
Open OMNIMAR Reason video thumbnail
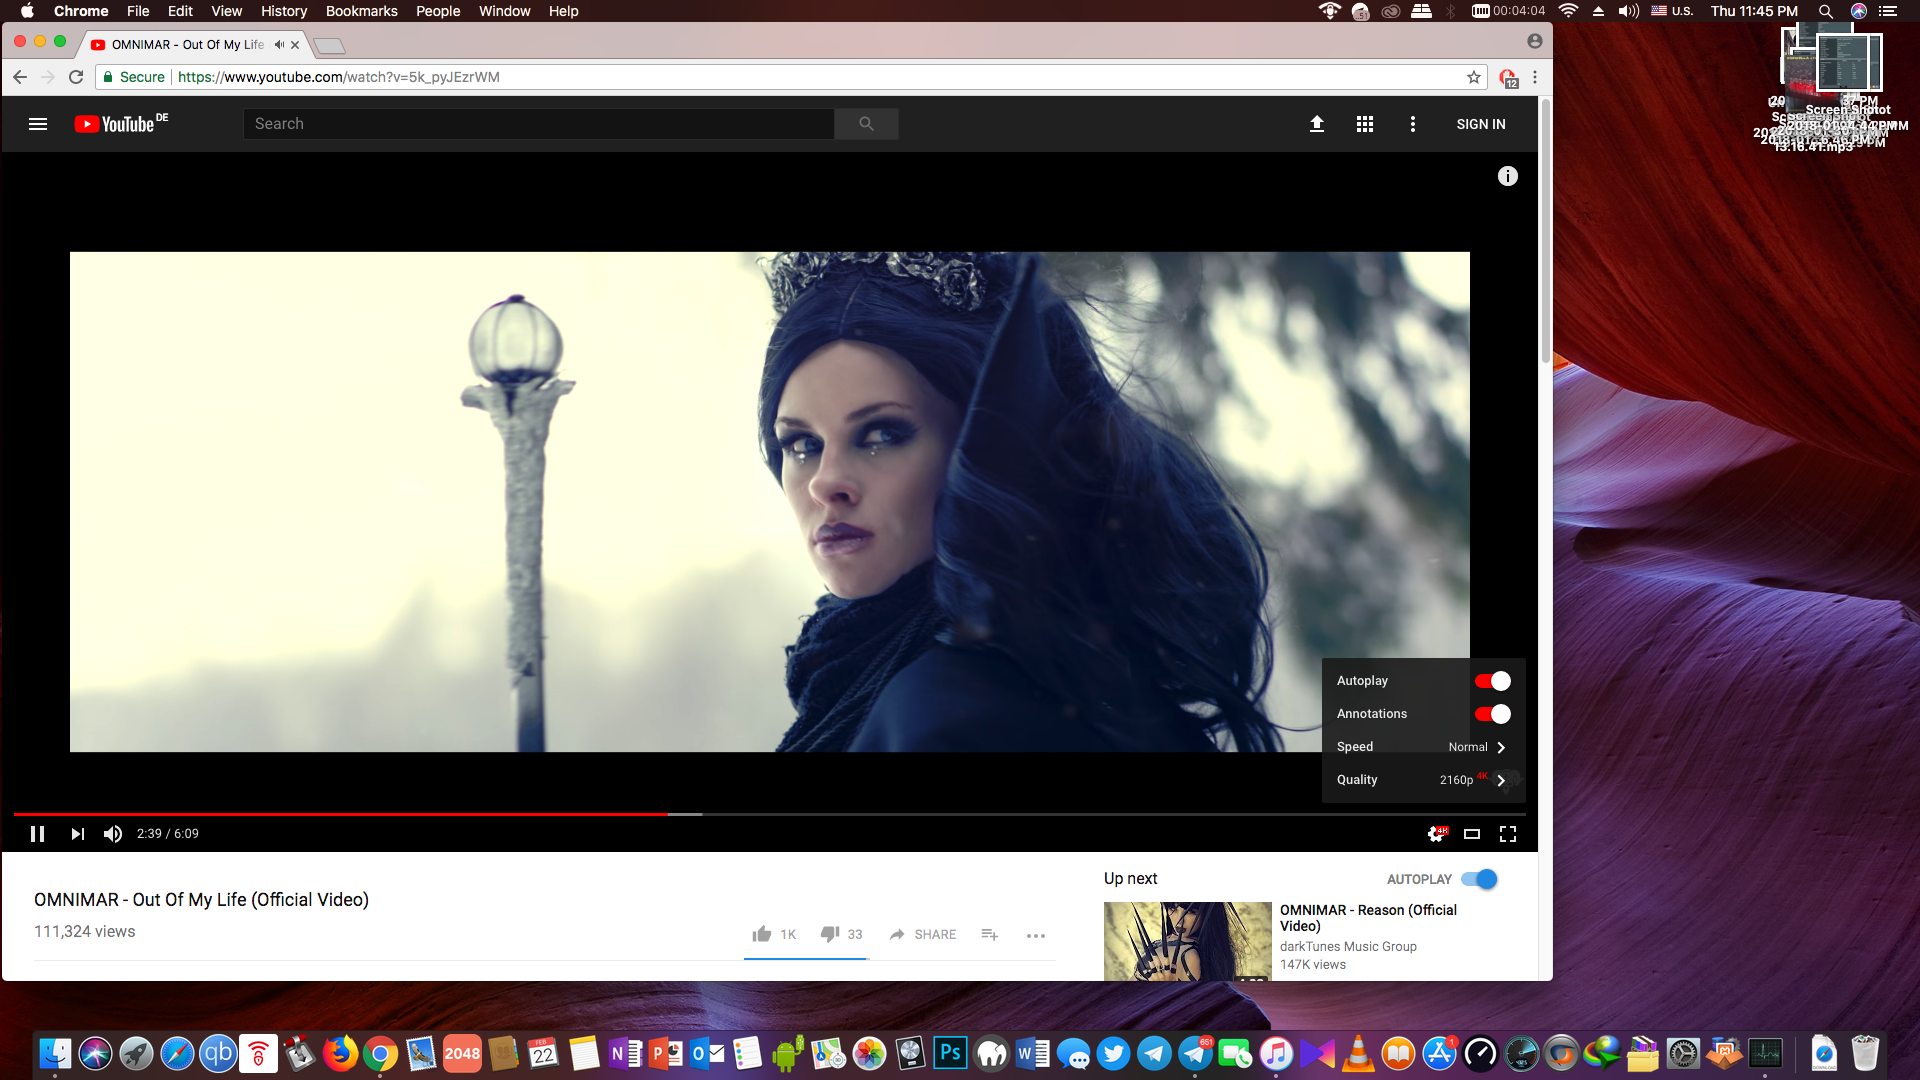point(1188,941)
